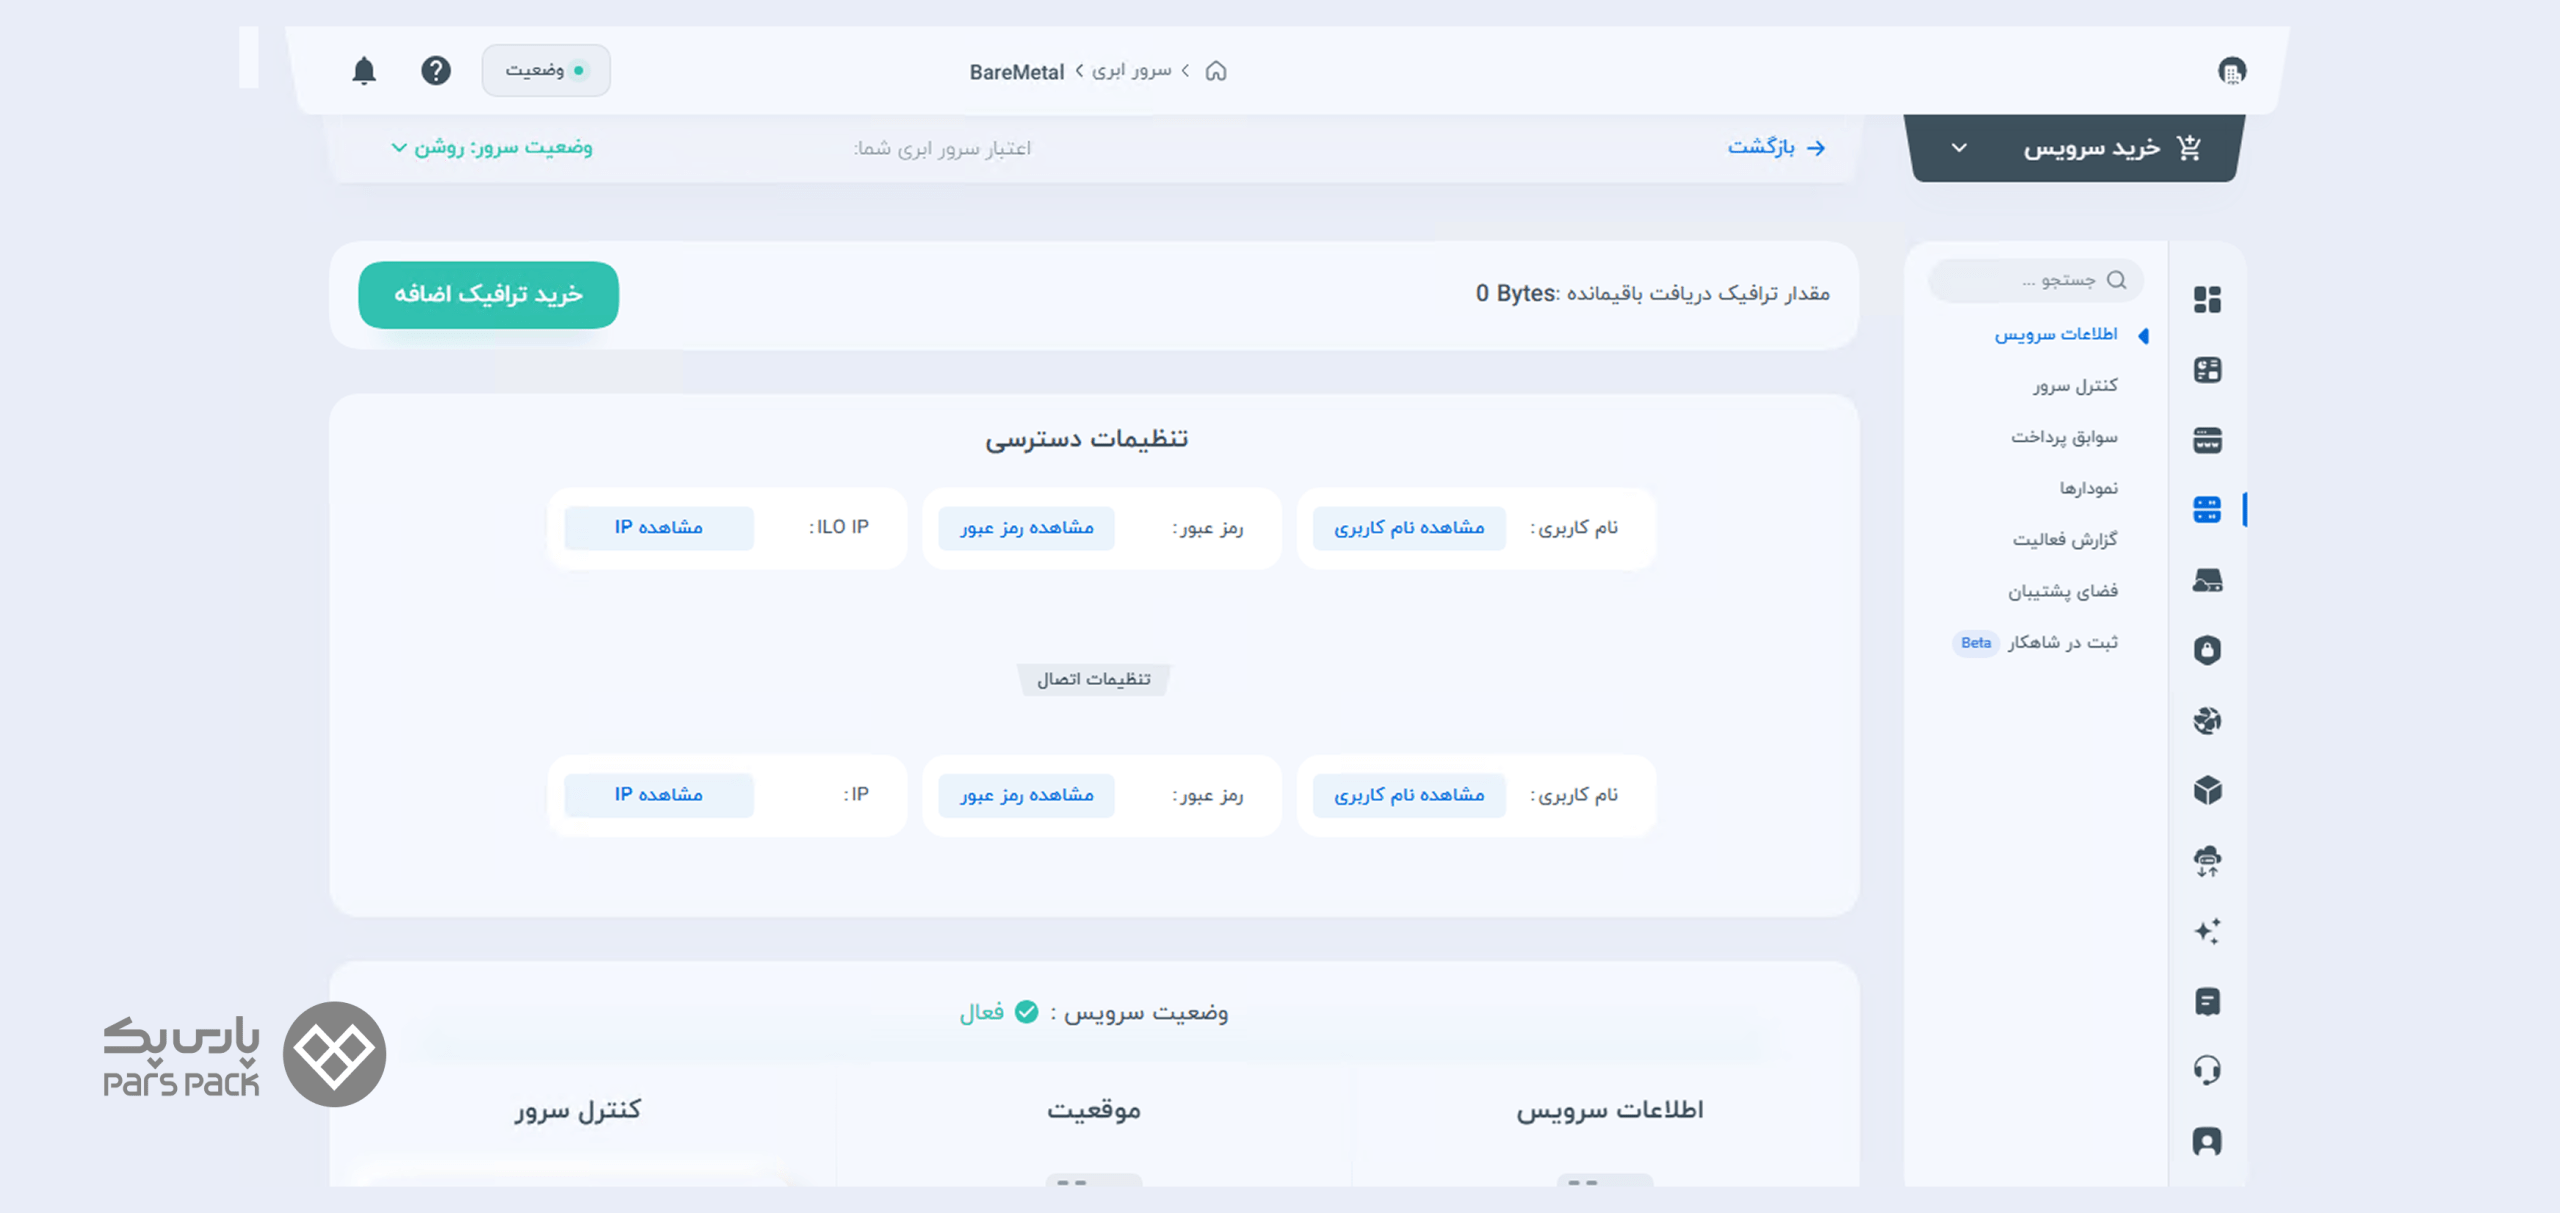
Task: Click the active blue server icon
Action: [2207, 510]
